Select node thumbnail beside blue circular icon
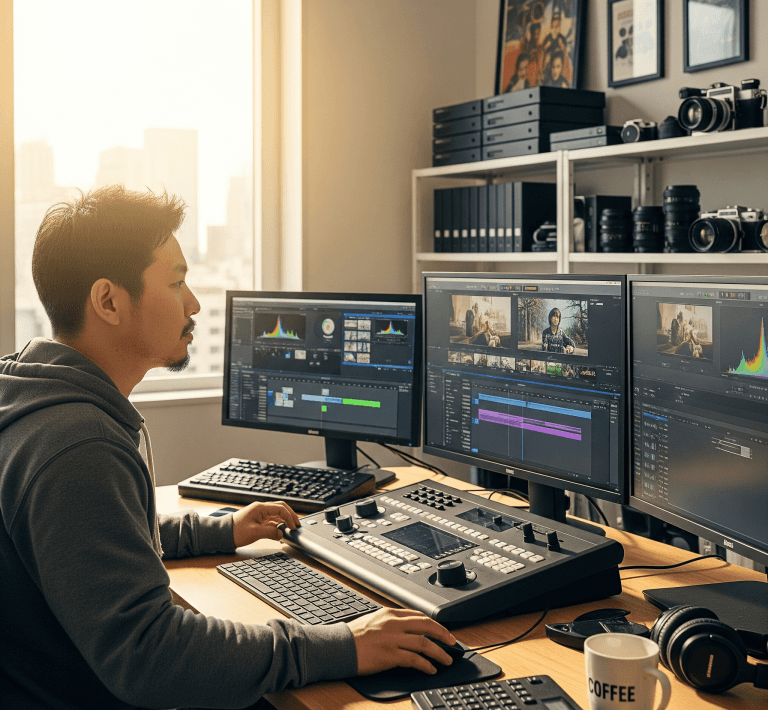 point(300,355)
